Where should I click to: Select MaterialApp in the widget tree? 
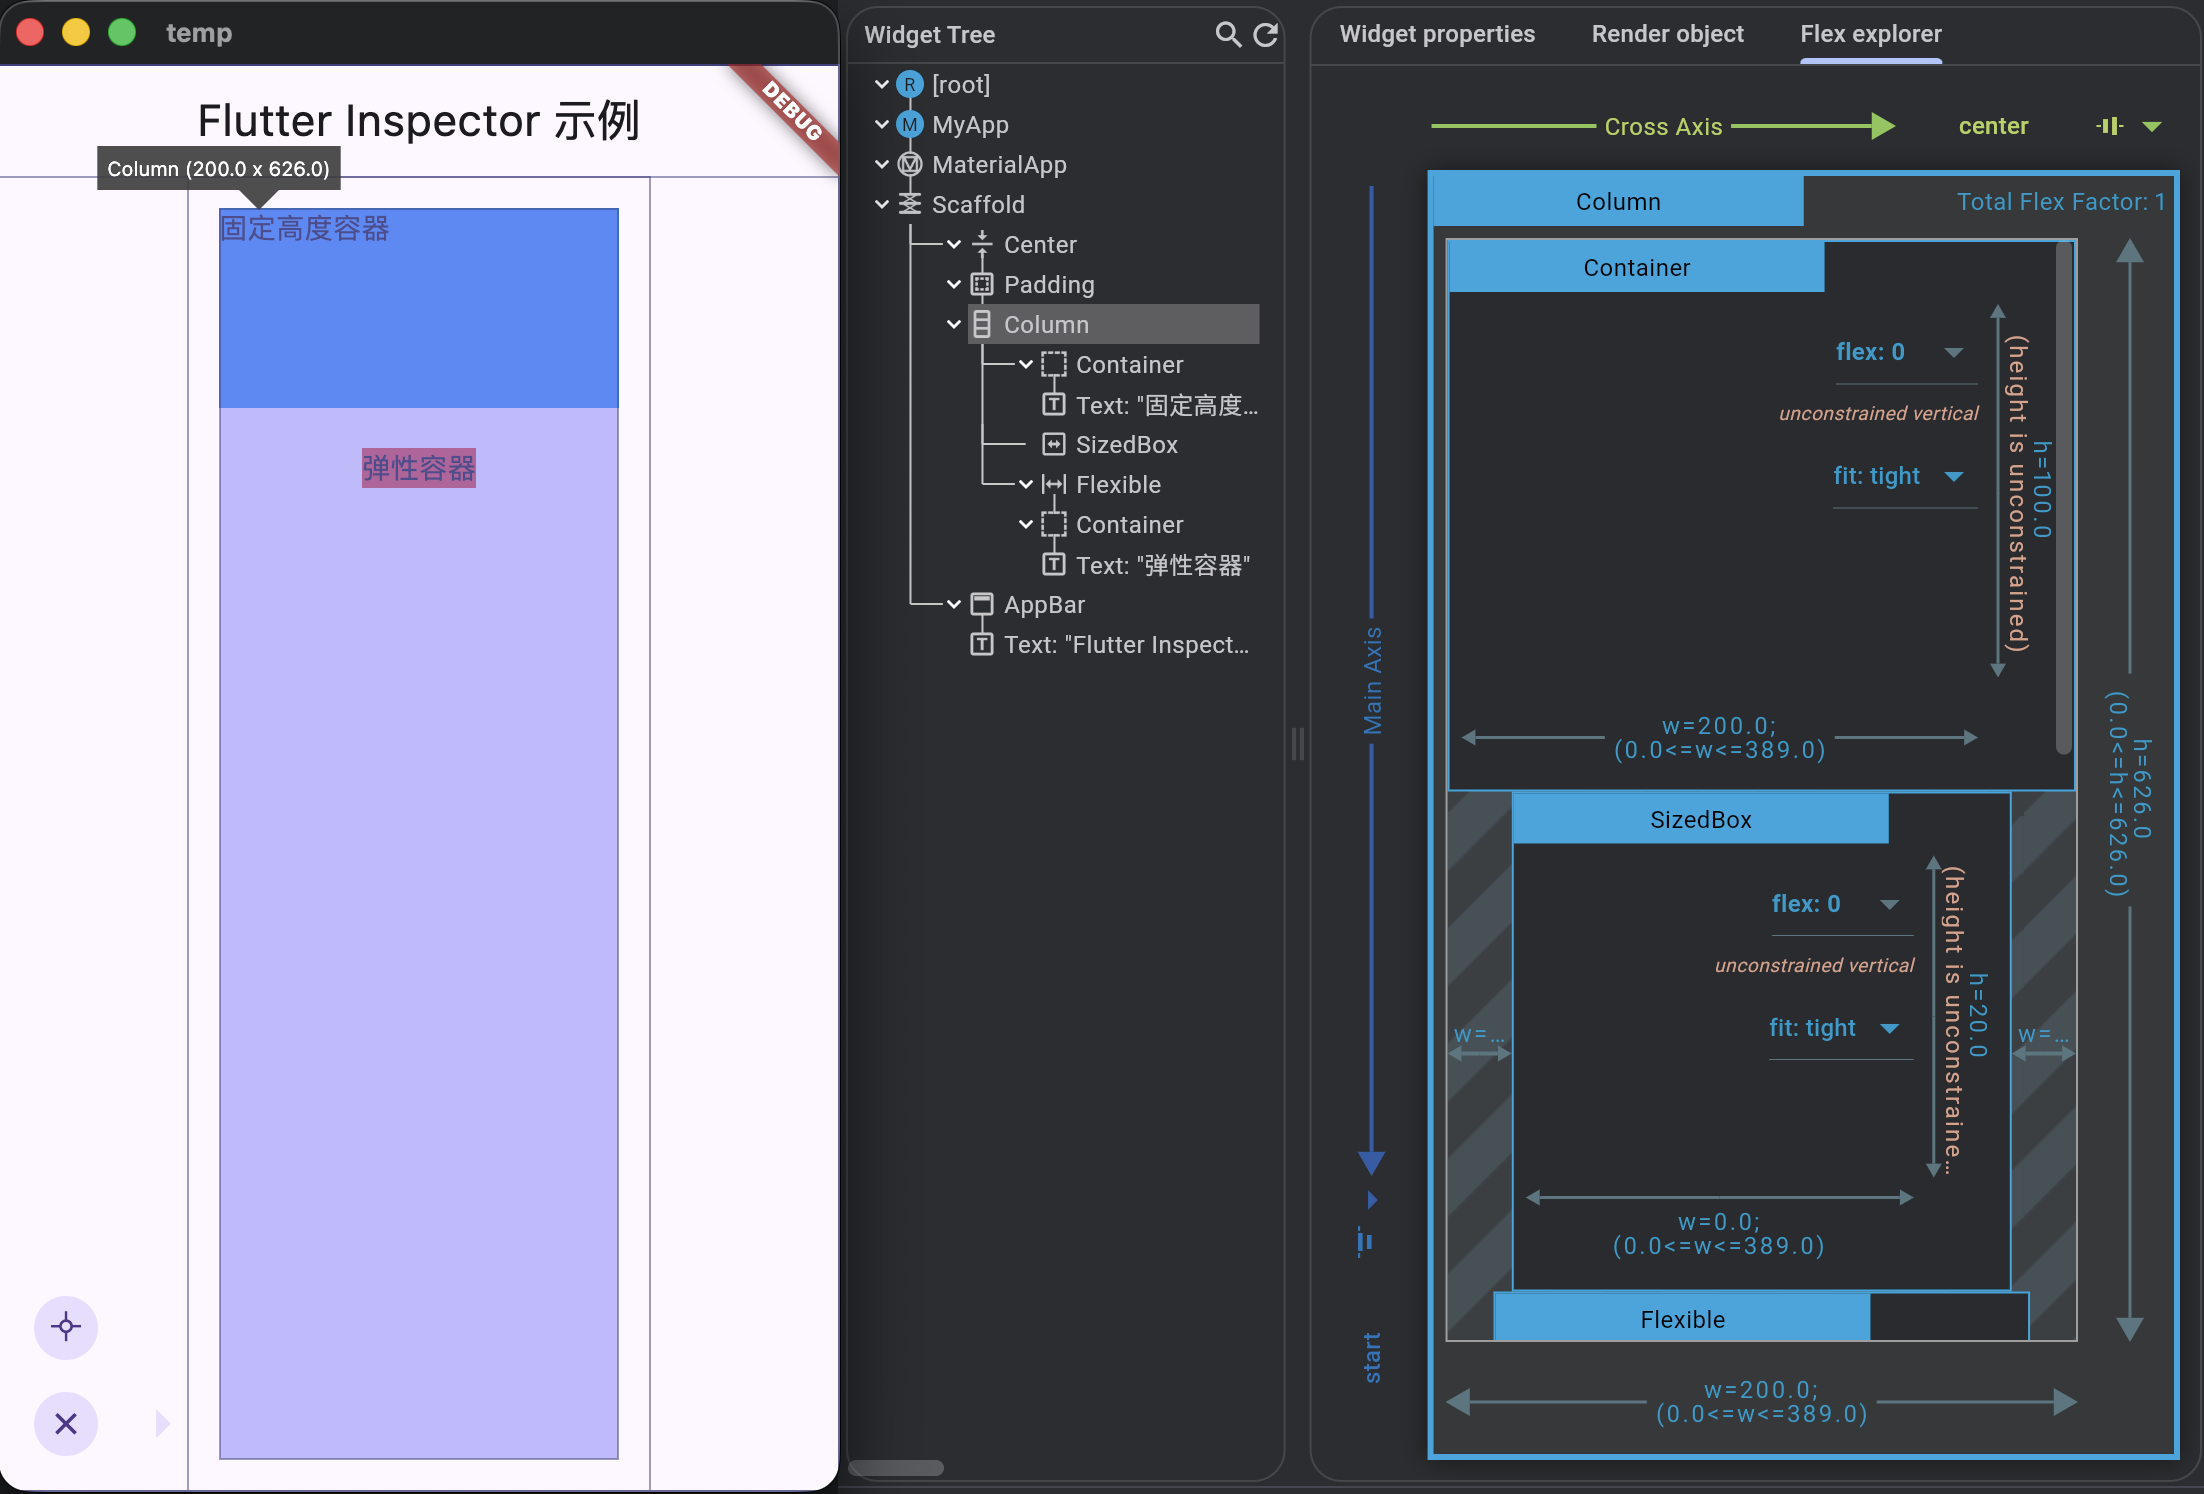tap(999, 165)
